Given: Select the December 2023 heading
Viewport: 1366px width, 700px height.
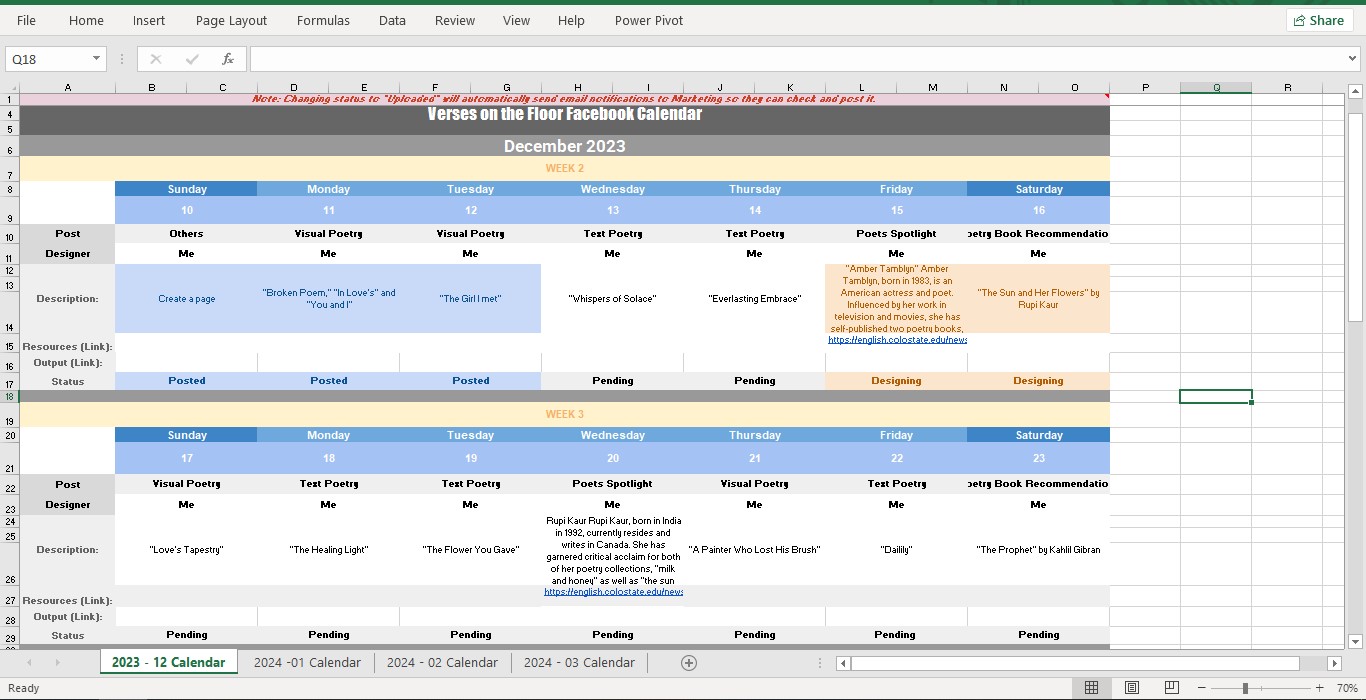Looking at the screenshot, I should tap(565, 146).
